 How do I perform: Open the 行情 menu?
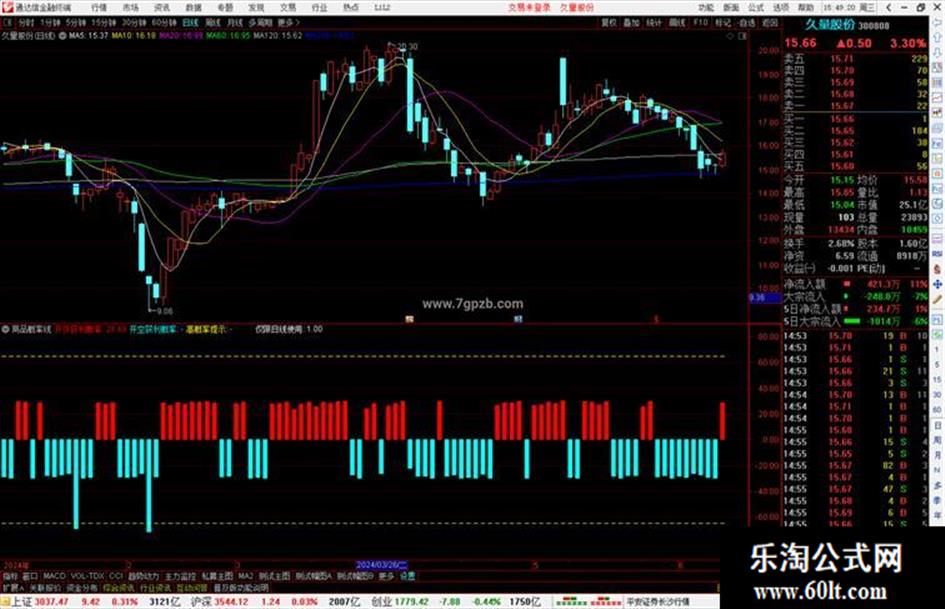coord(99,7)
